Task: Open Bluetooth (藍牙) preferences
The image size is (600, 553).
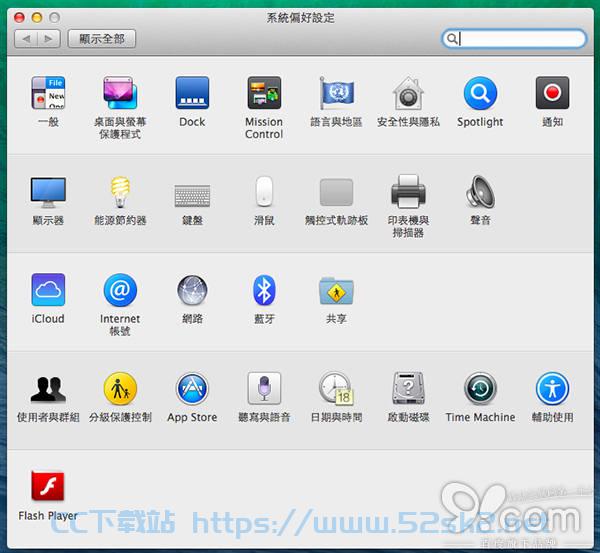Action: tap(264, 290)
